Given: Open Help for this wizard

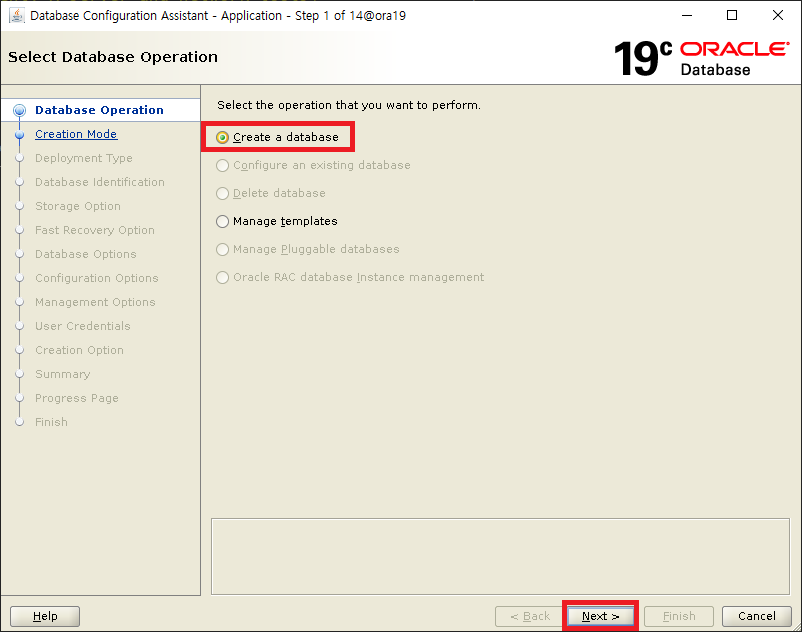Looking at the screenshot, I should pyautogui.click(x=45, y=616).
